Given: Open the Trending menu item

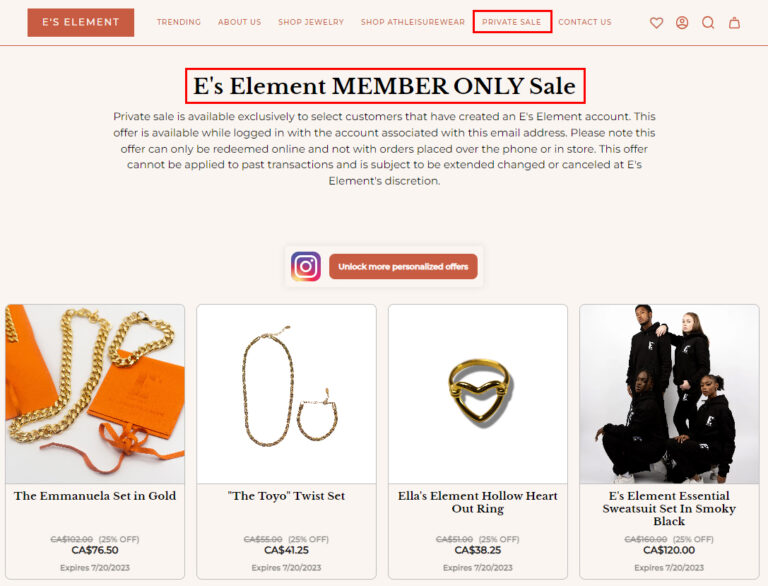Looking at the screenshot, I should pos(179,22).
